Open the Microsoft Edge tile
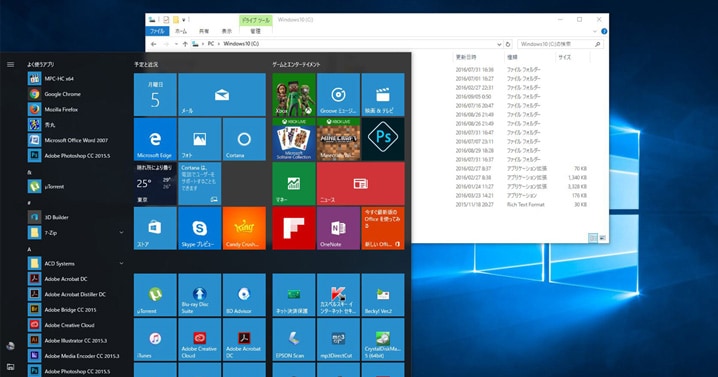 (155, 139)
